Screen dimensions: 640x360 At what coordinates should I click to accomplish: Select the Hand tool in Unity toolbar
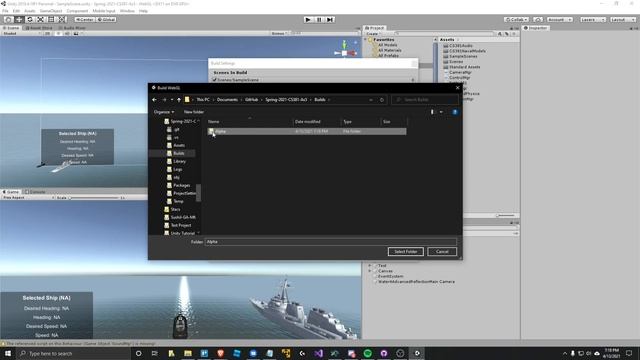point(8,20)
